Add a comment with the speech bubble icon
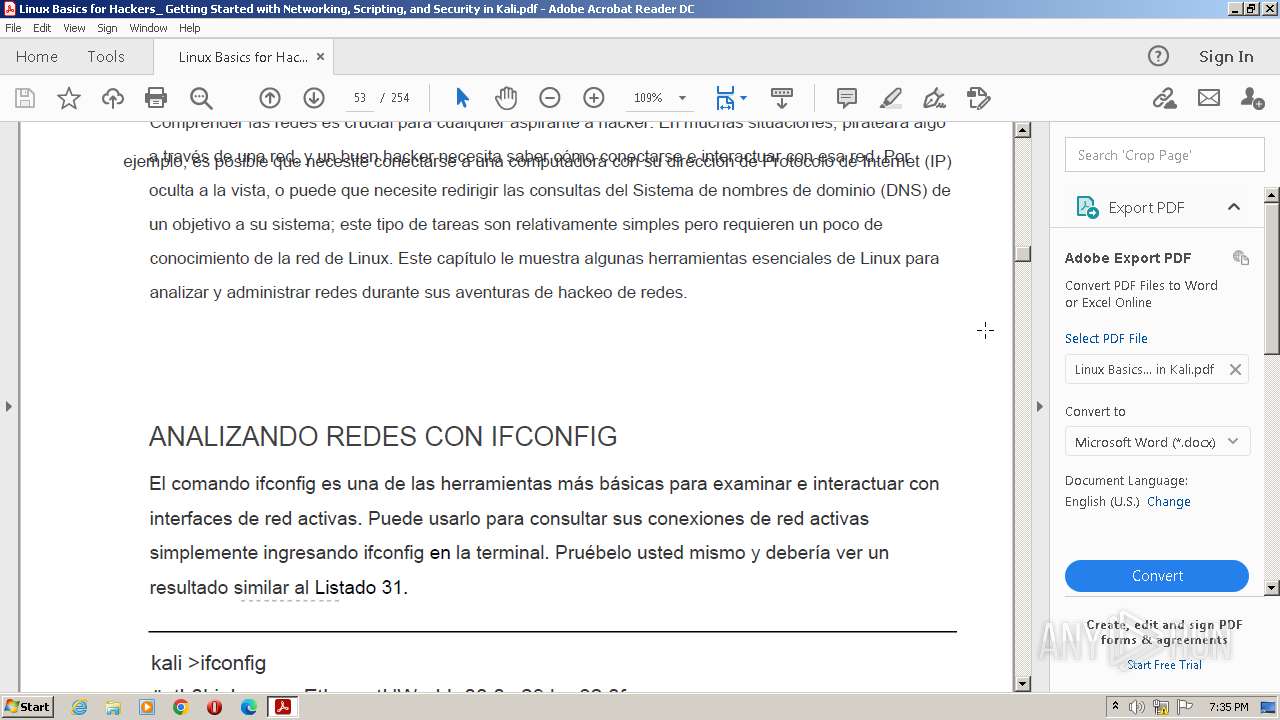Screen dimensions: 1280x720 [x=847, y=98]
